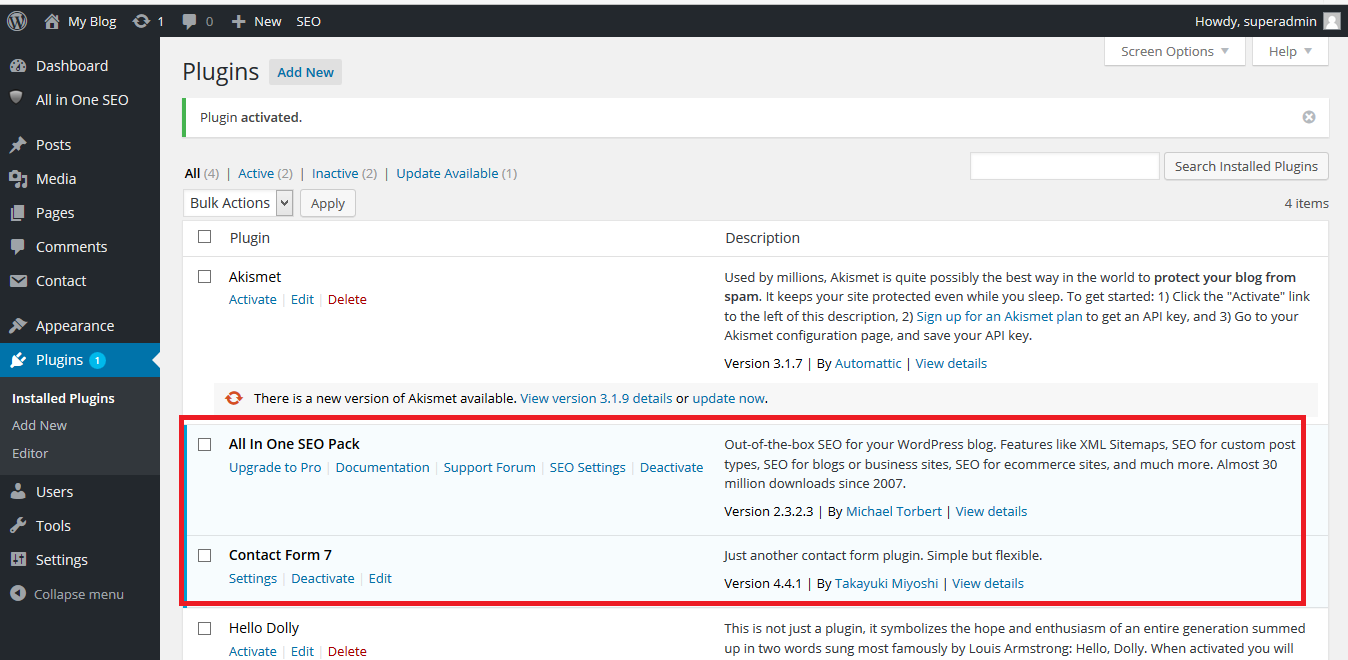Click the Akismet update refresh icon

click(234, 398)
